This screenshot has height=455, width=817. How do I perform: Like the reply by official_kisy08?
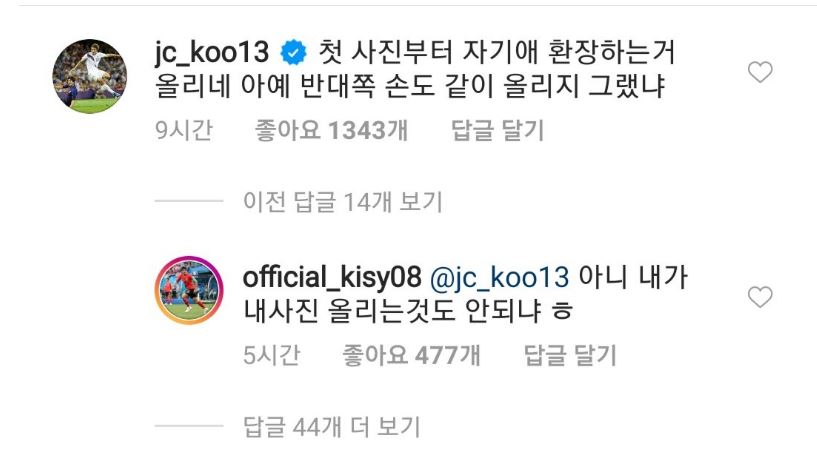pos(760,297)
